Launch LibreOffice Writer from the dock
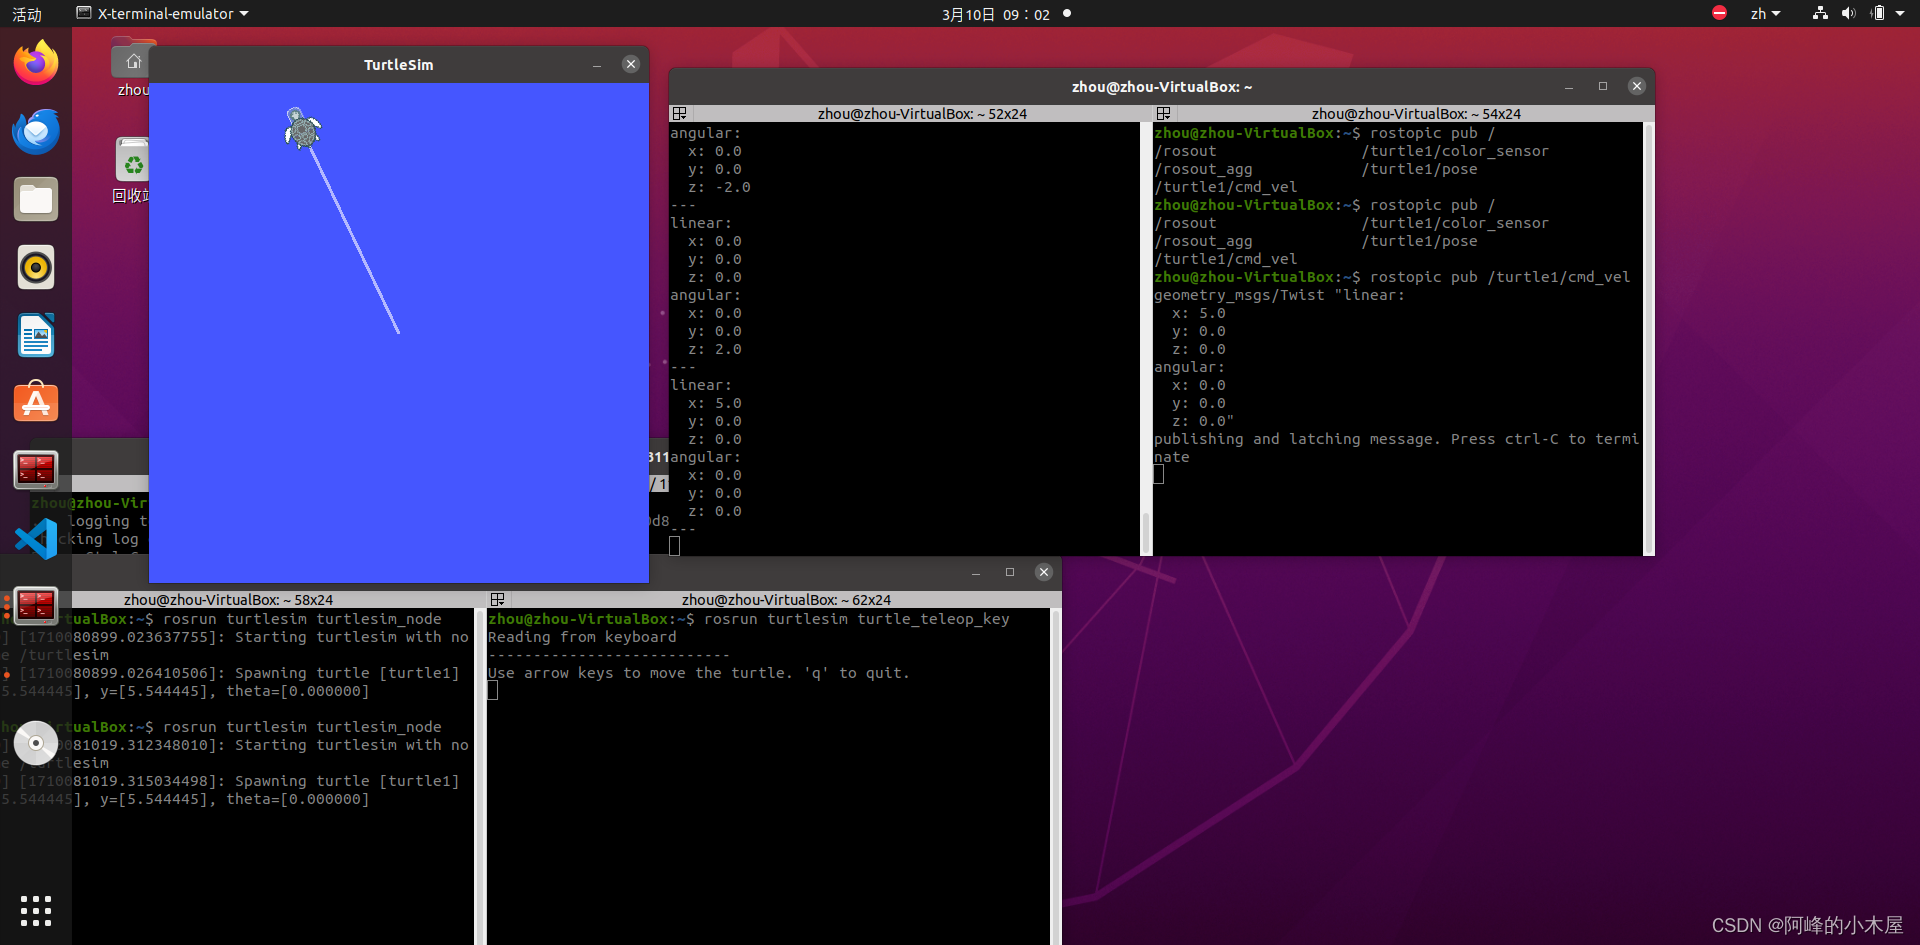This screenshot has width=1920, height=945. pyautogui.click(x=36, y=335)
